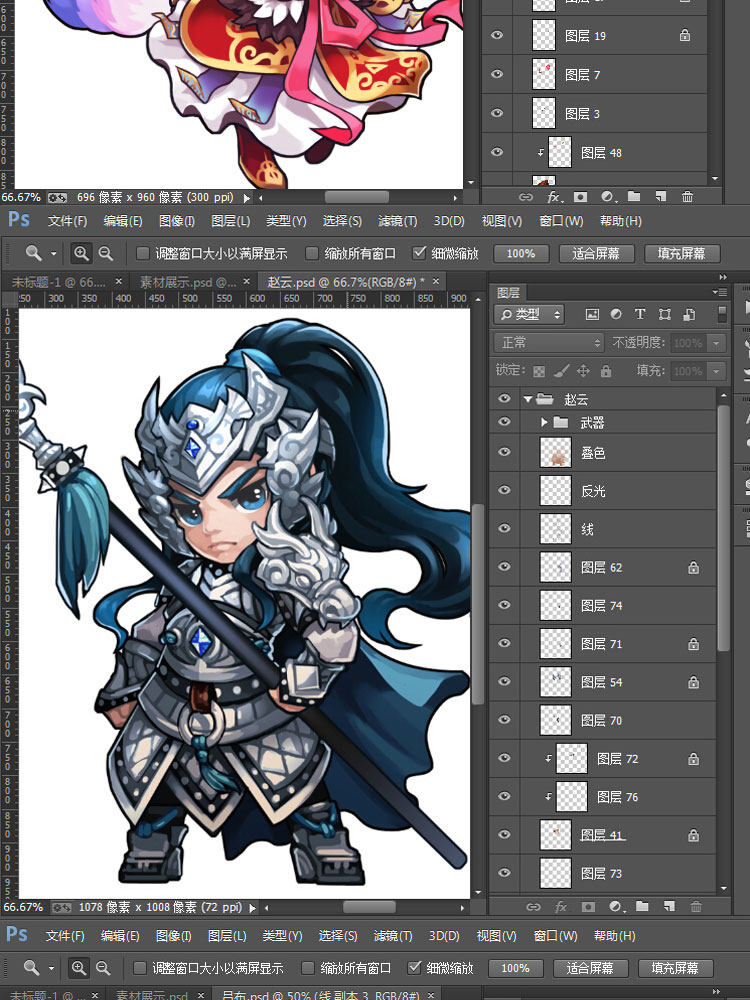The image size is (750, 1000).
Task: Open the Layers panel flyout menu in 赵云 window
Action: 721,292
